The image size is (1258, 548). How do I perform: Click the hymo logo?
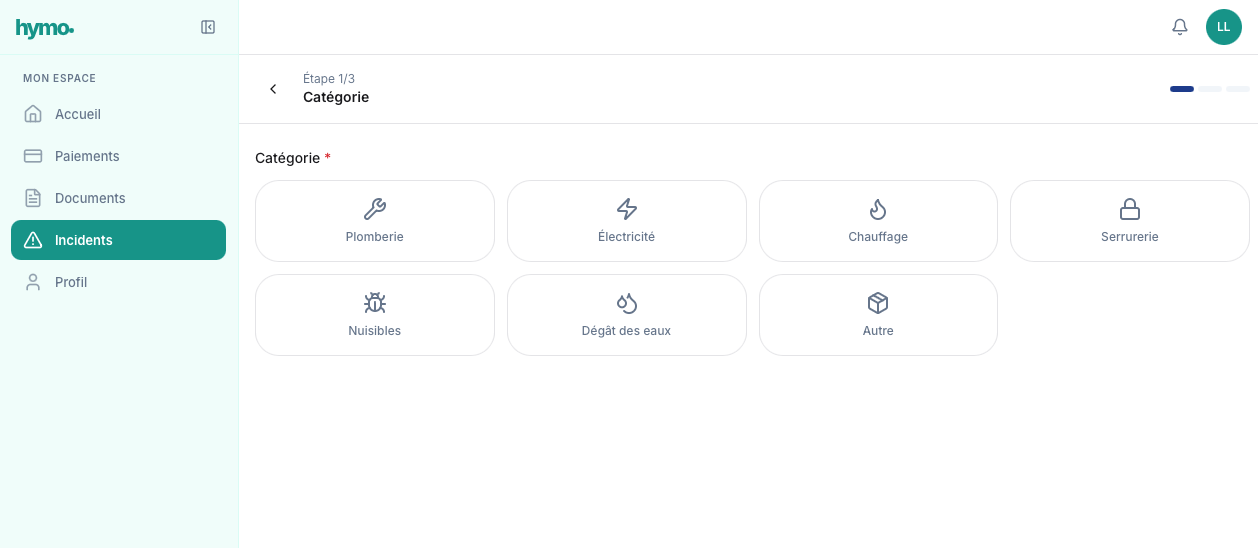click(x=45, y=28)
